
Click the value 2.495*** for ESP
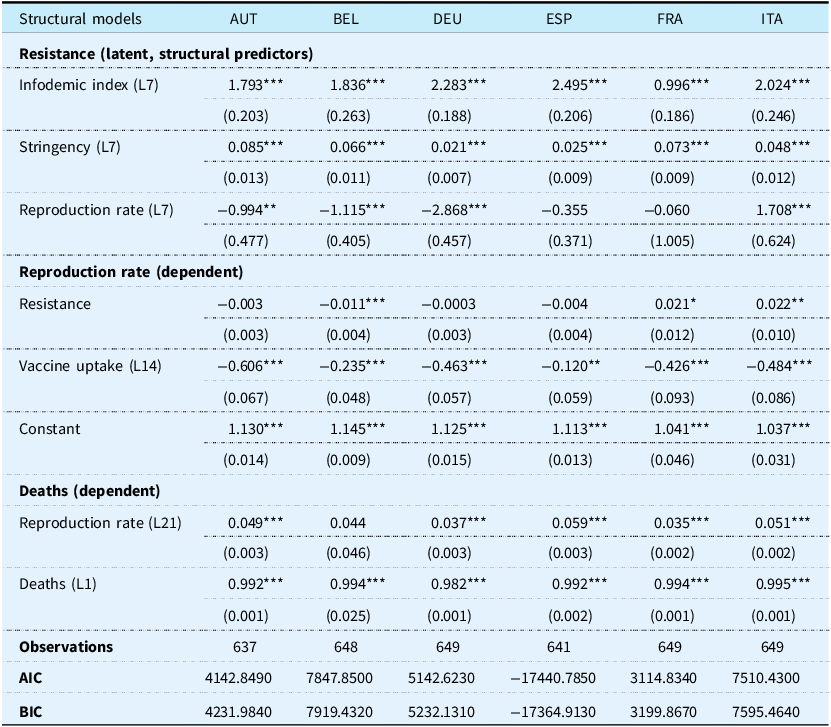click(579, 85)
